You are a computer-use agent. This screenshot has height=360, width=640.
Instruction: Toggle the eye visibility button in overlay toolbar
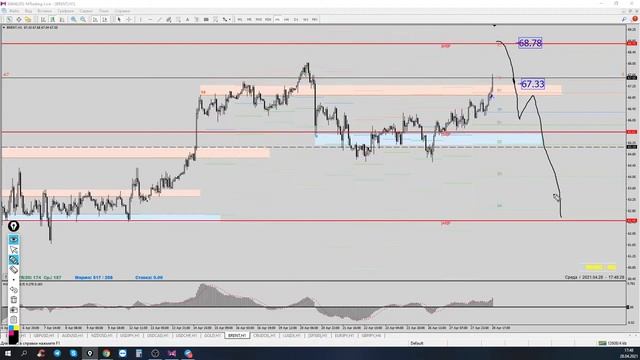(13, 239)
